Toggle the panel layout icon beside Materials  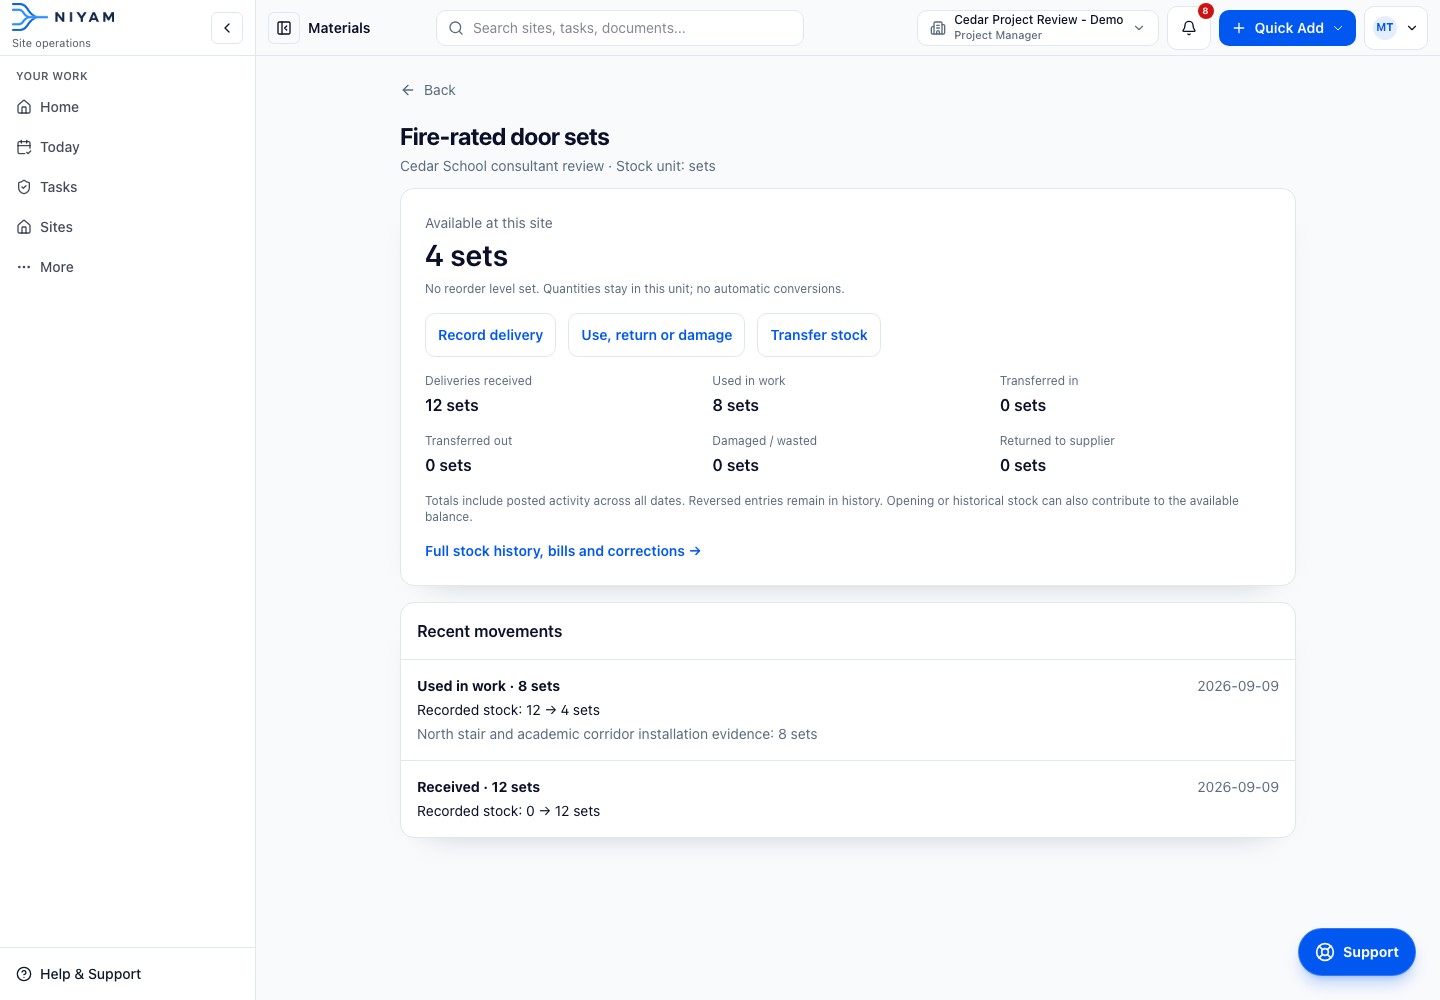[x=284, y=28]
